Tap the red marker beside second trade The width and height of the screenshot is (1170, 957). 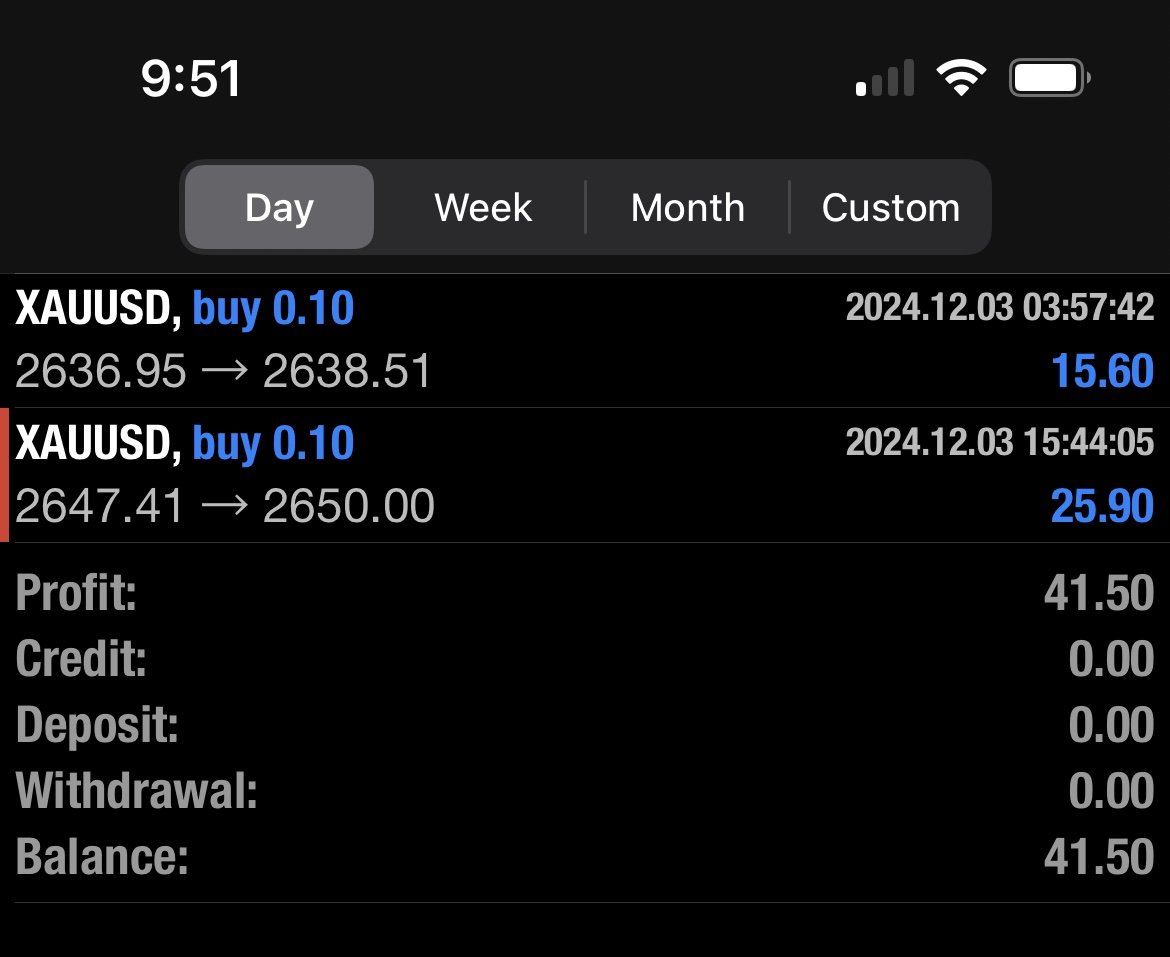click(5, 473)
